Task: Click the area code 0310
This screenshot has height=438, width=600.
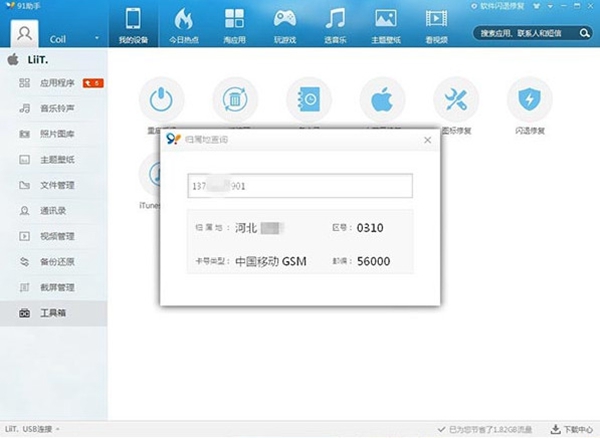Action: click(370, 228)
